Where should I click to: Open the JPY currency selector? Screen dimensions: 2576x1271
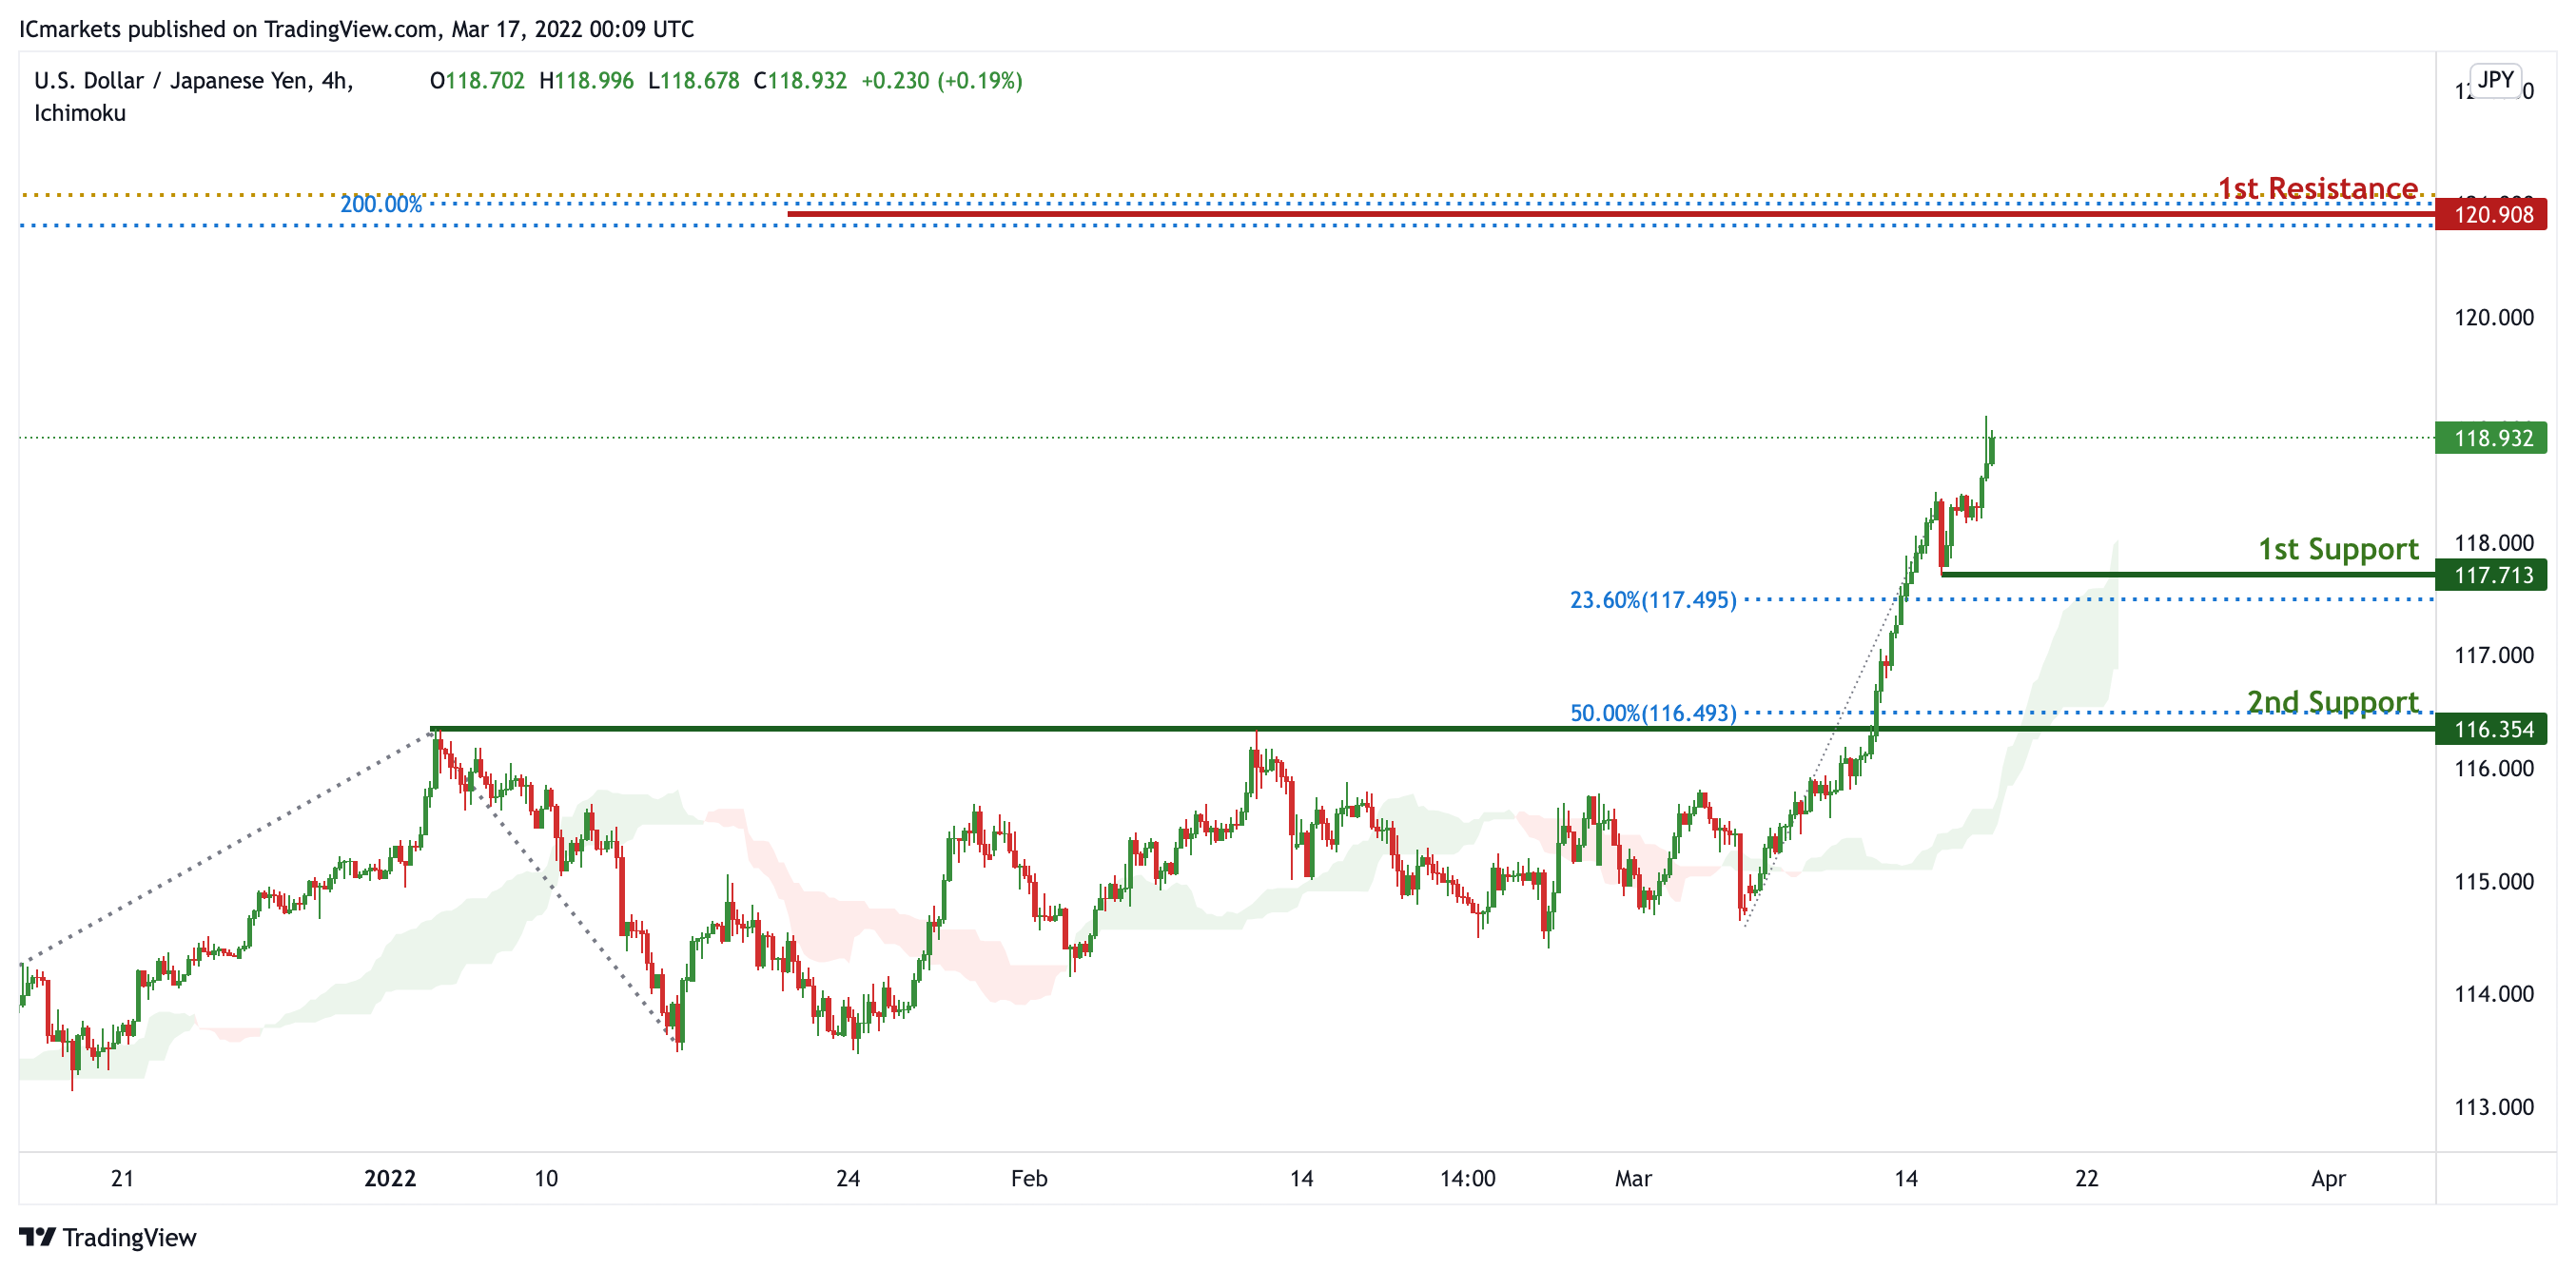click(2495, 80)
